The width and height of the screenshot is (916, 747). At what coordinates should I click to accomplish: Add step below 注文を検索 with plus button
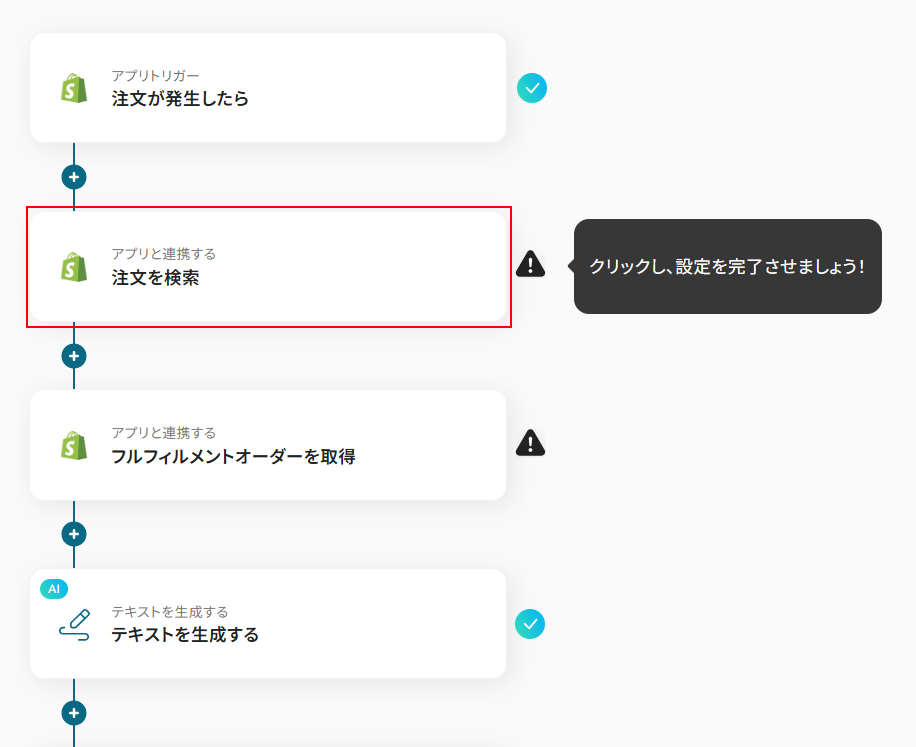74,356
